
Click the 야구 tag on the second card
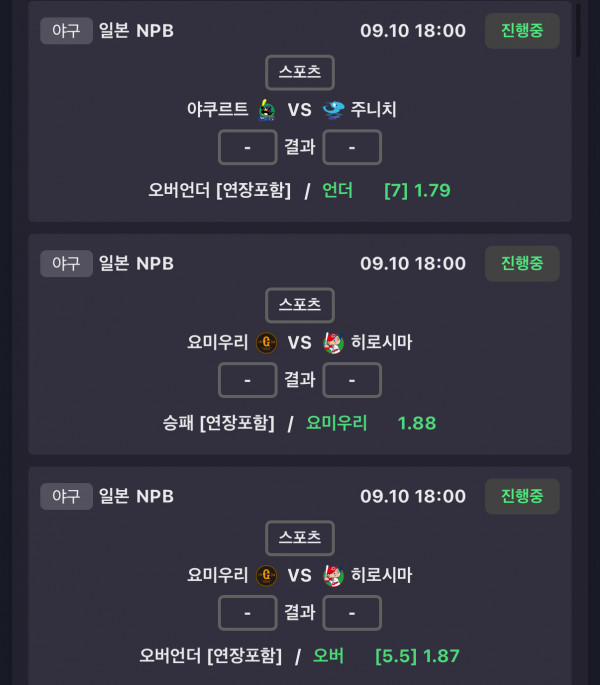click(x=66, y=263)
